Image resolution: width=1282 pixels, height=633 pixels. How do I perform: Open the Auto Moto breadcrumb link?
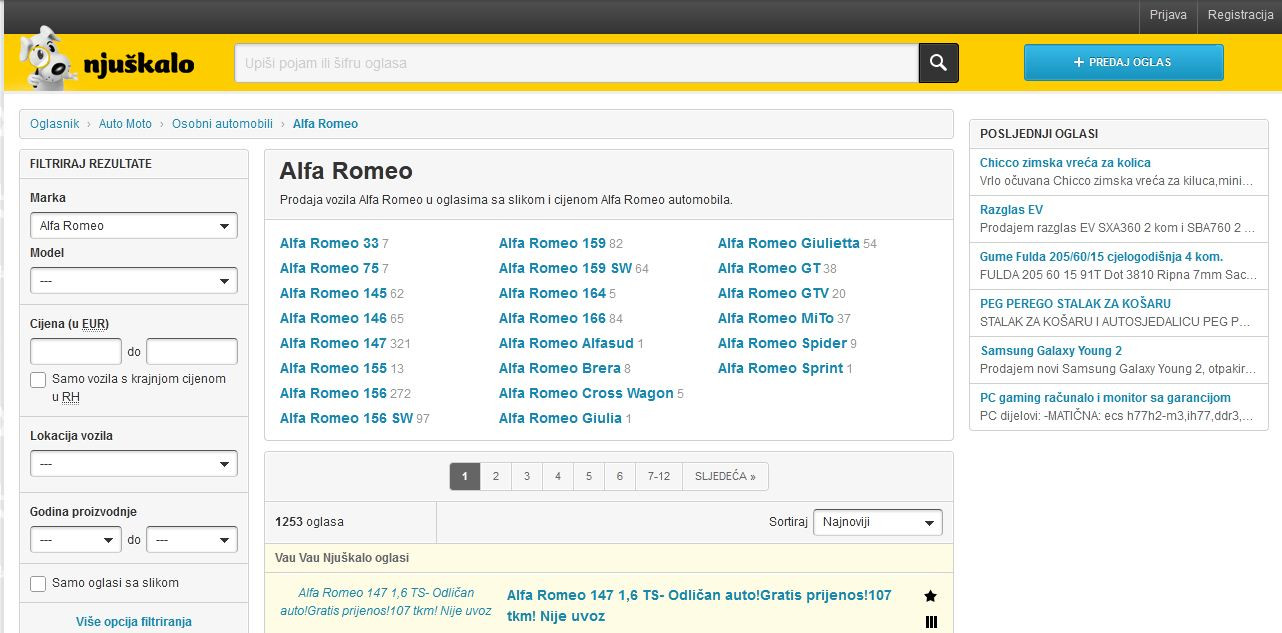125,124
